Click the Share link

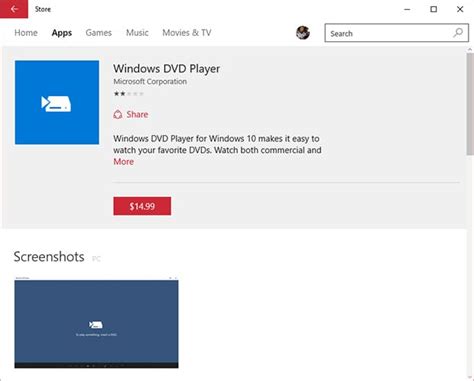pyautogui.click(x=137, y=114)
